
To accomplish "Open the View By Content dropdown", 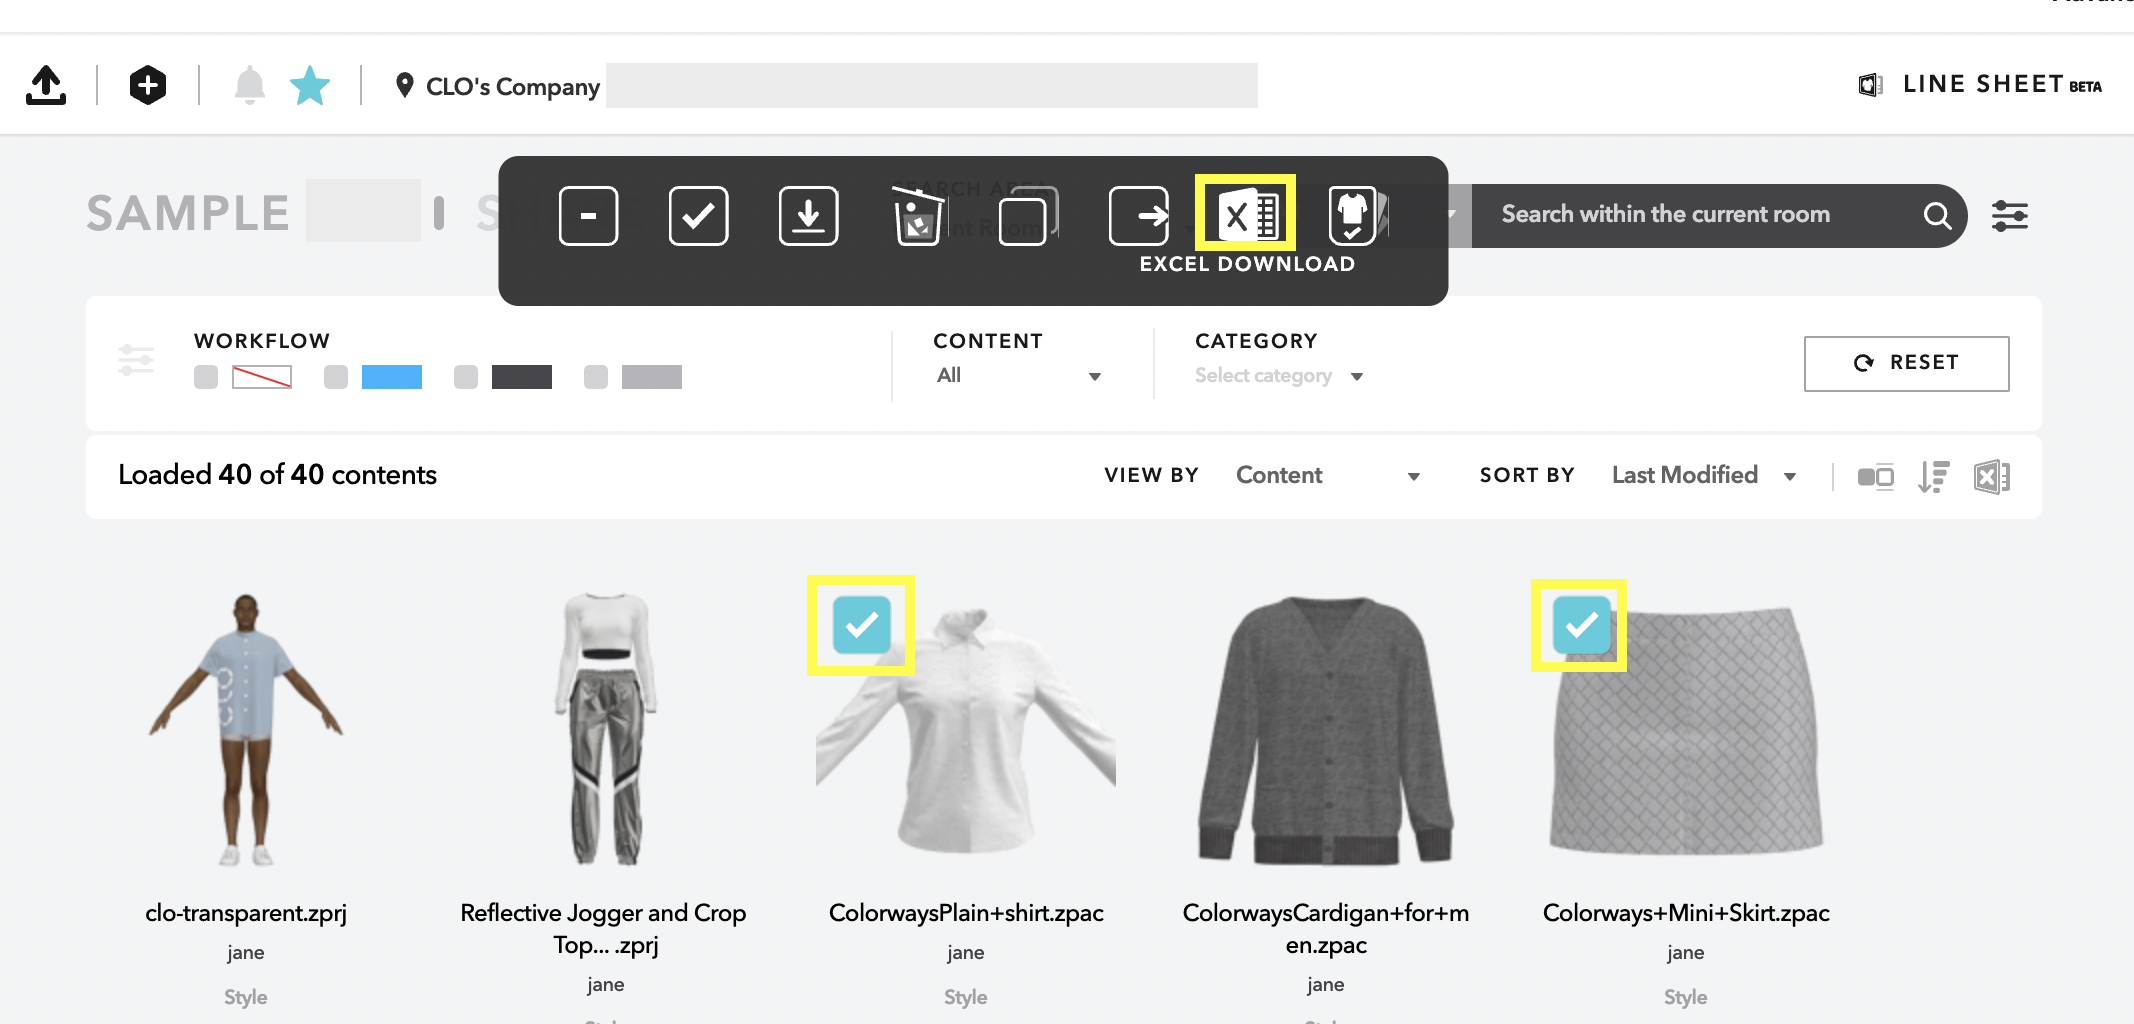I will (x=1328, y=475).
